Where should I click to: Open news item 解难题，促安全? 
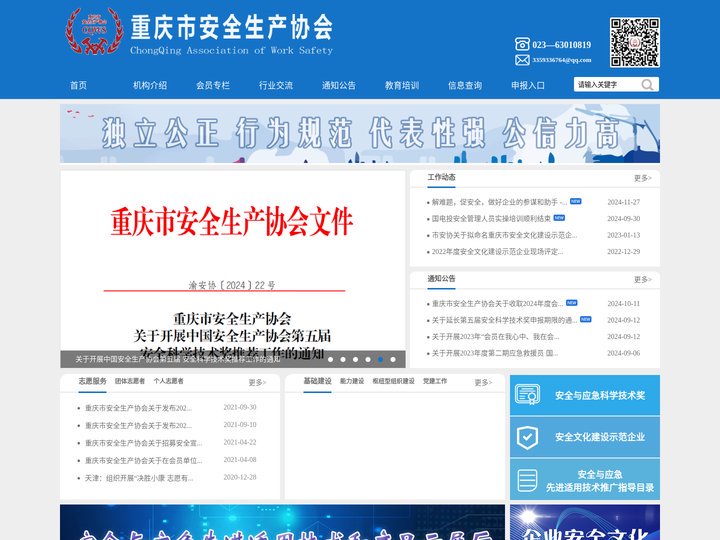(x=499, y=202)
